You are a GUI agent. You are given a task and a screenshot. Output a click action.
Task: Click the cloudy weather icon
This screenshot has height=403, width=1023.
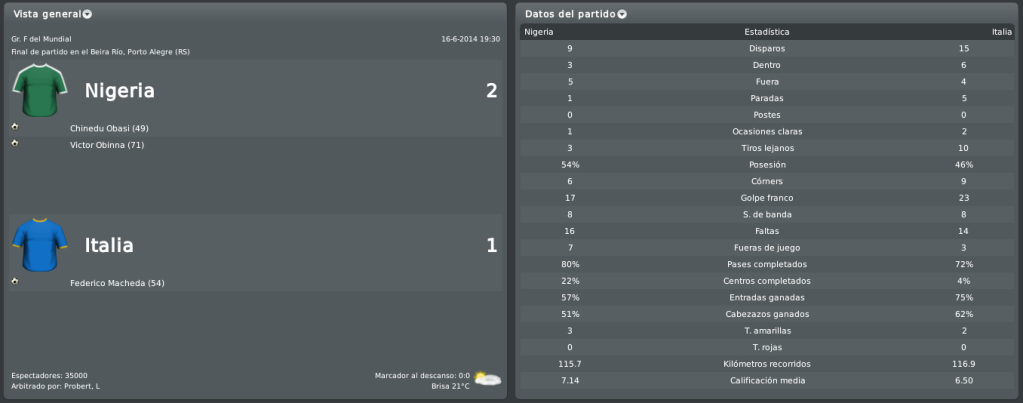coord(487,378)
